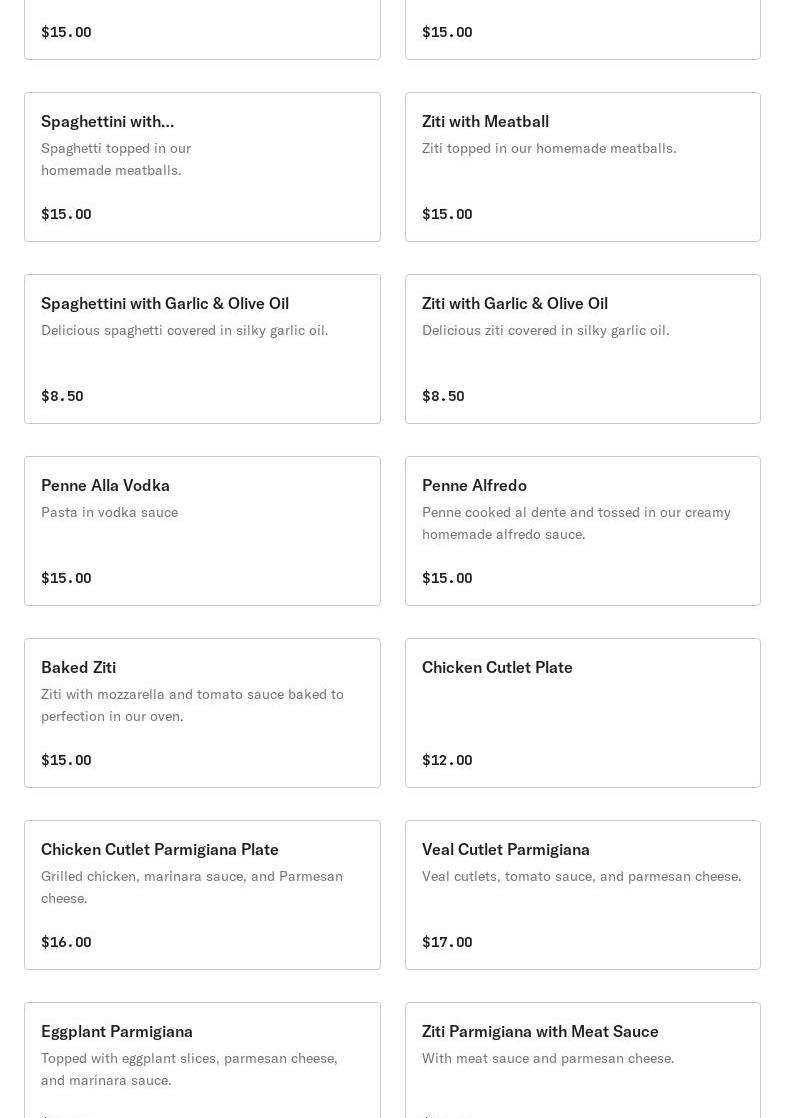Select the Penne Alfredo dish card
This screenshot has height=1118, width=785.
pos(582,531)
